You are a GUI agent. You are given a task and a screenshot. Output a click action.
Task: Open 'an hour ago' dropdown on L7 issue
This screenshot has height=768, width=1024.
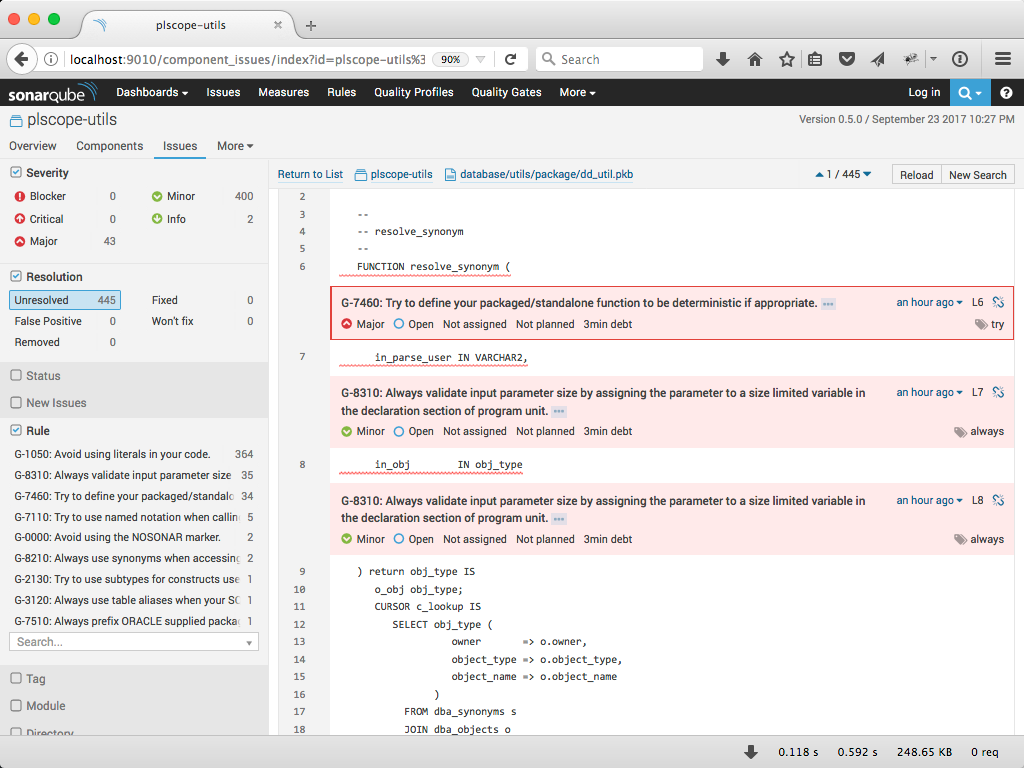tap(929, 392)
